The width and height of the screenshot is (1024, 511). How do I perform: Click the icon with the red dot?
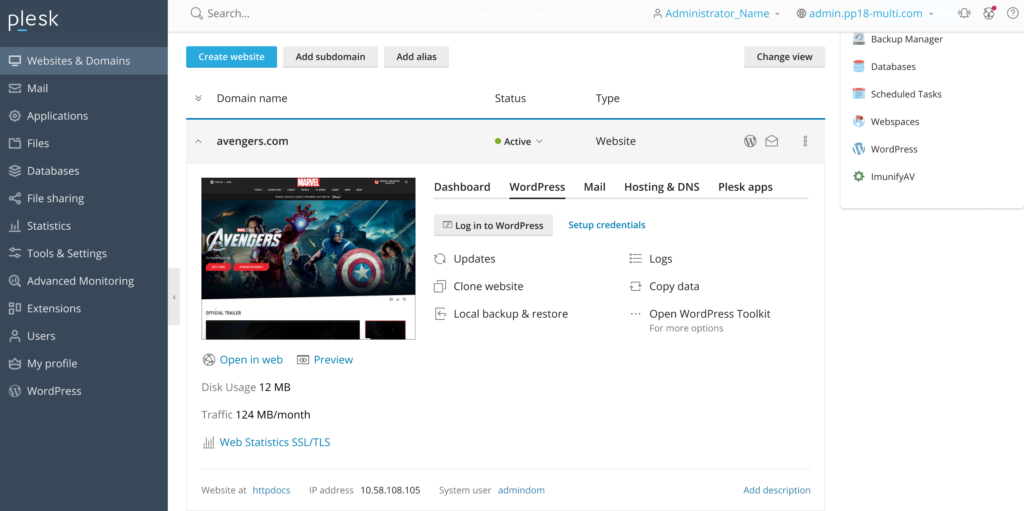click(x=989, y=13)
